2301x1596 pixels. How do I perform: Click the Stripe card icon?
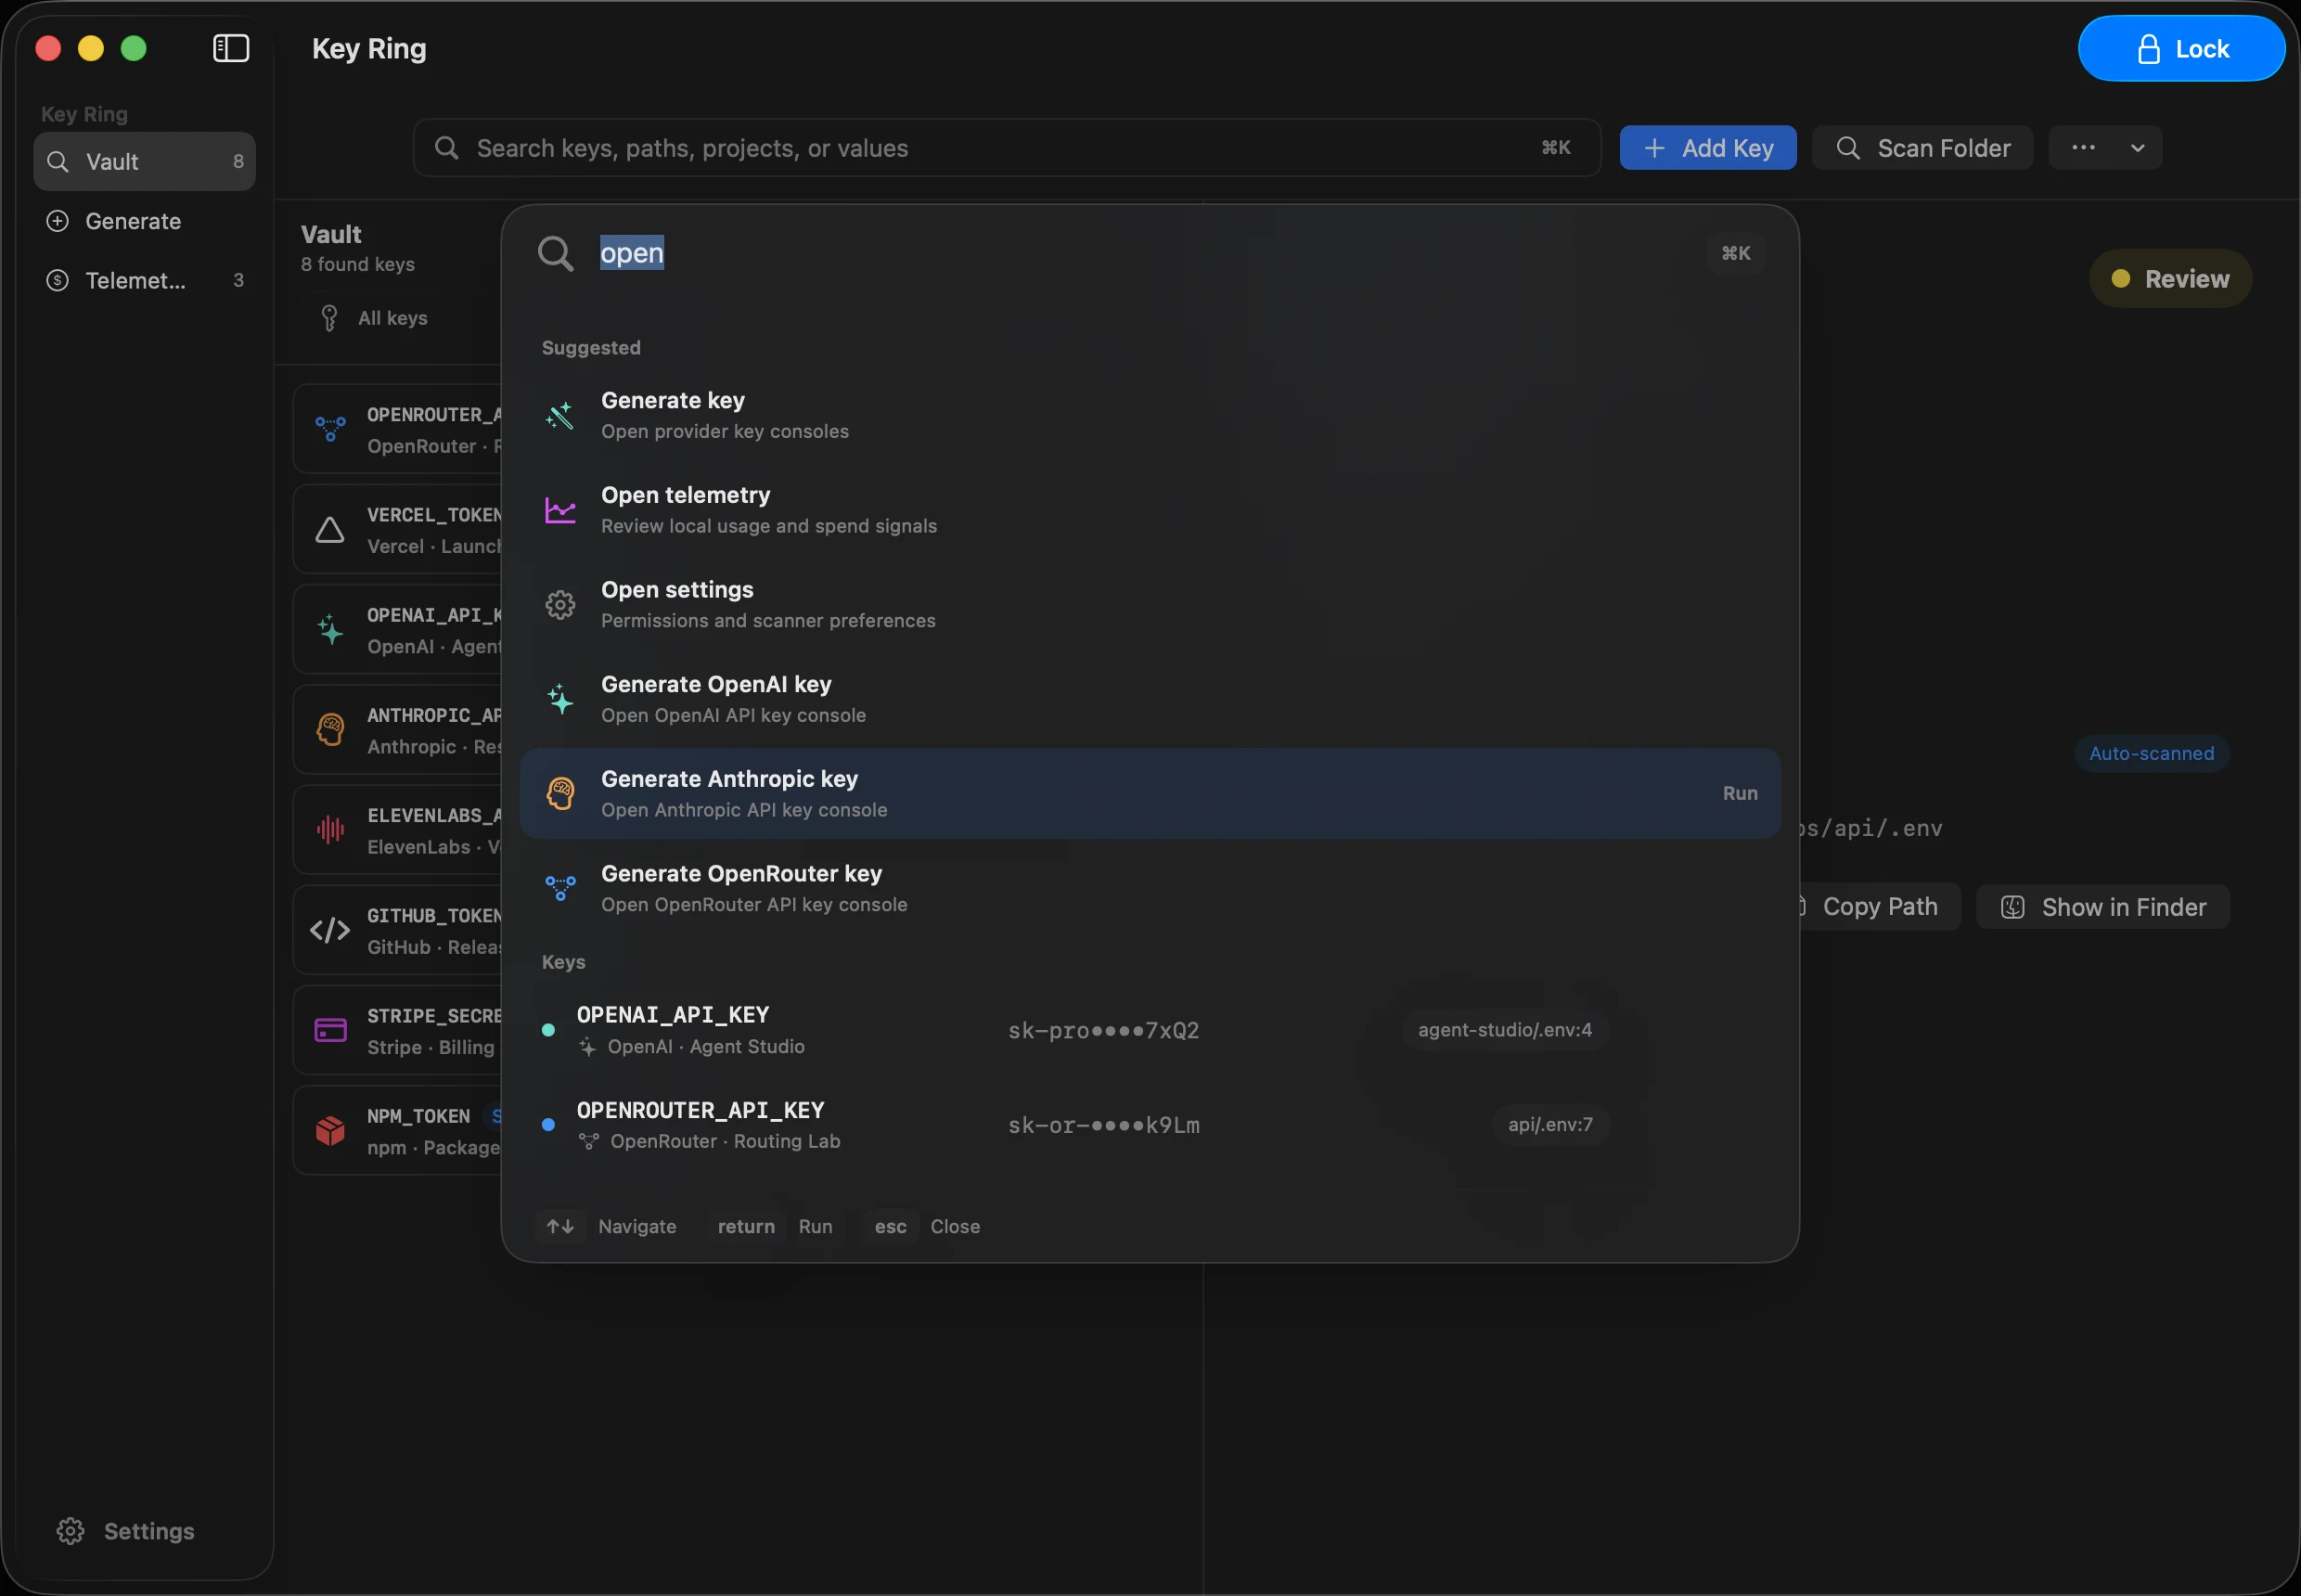tap(330, 1030)
